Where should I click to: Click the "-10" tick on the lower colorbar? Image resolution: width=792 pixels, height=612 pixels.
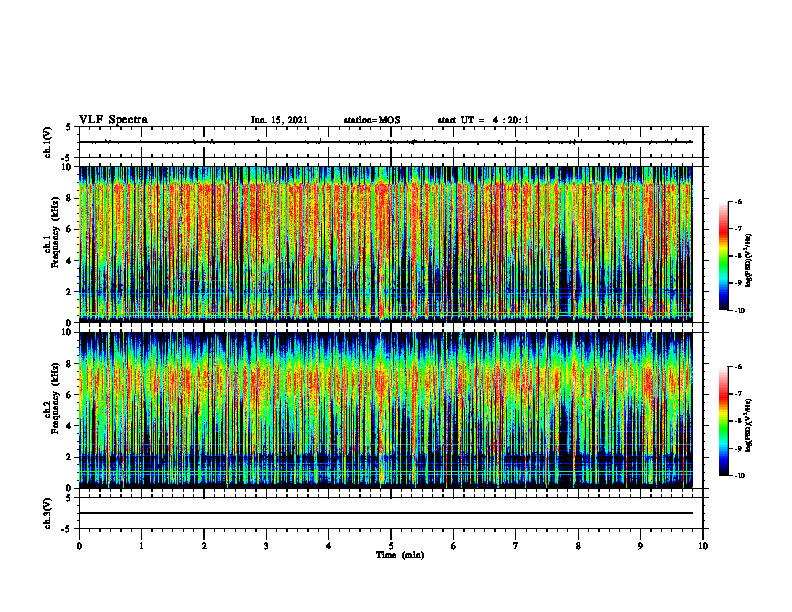pos(739,476)
